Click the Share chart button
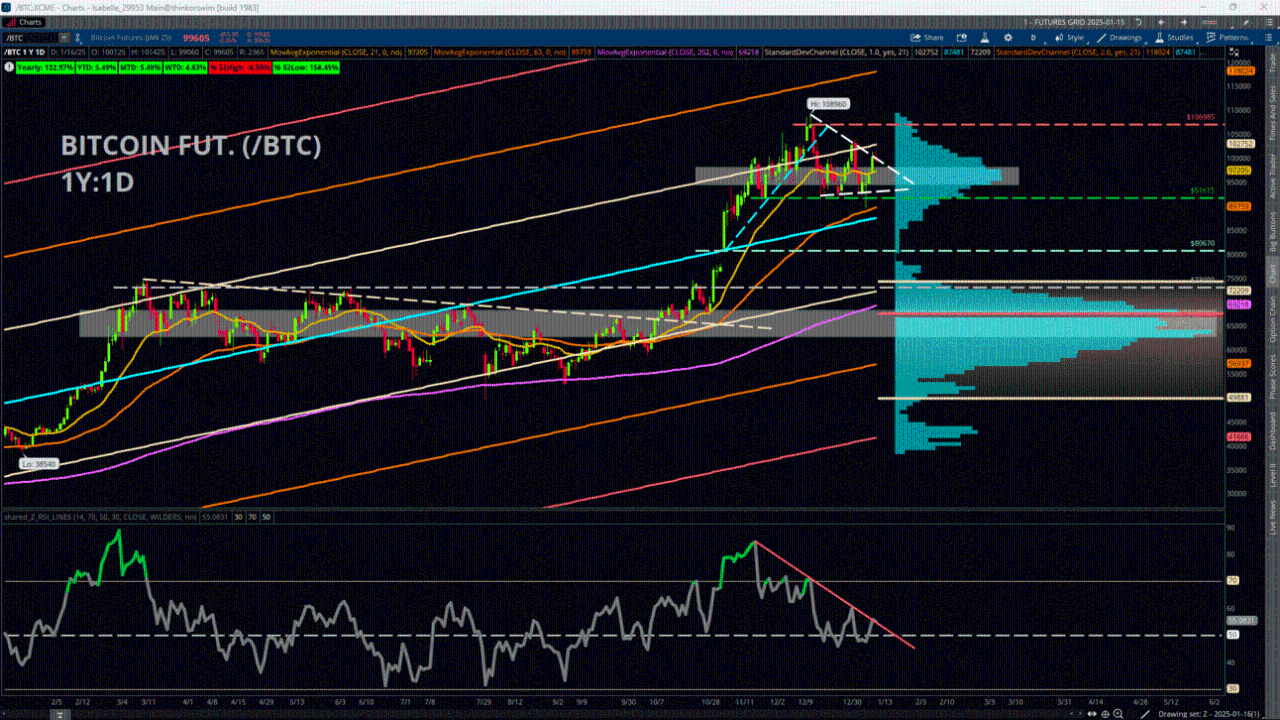This screenshot has width=1280, height=720. coord(927,37)
